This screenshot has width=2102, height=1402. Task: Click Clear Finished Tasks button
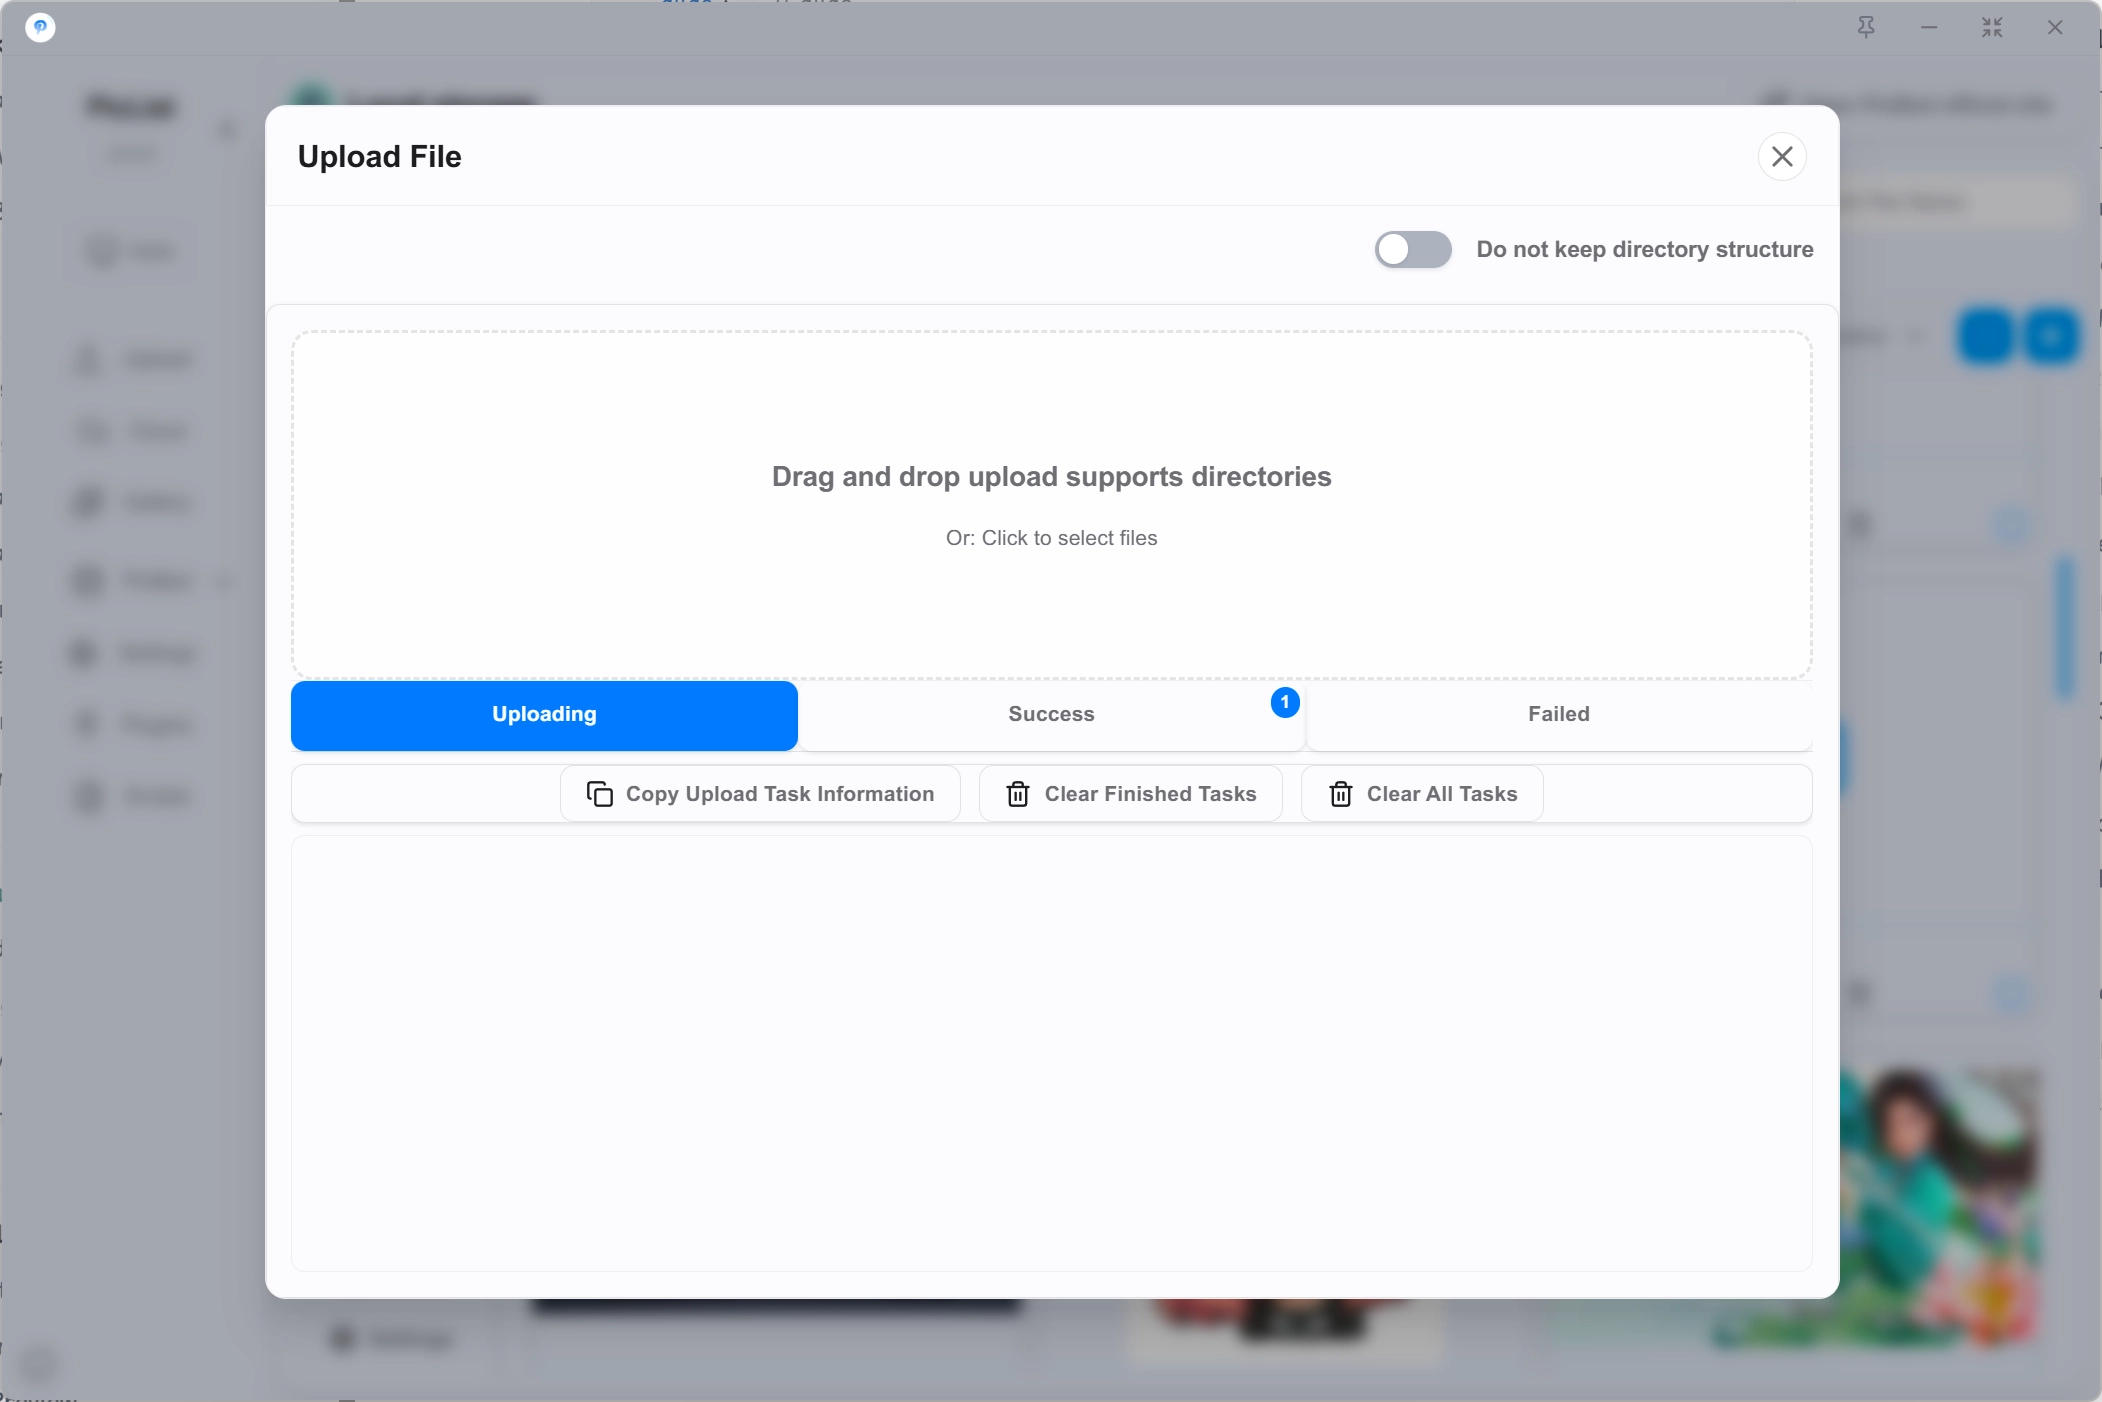[1131, 794]
